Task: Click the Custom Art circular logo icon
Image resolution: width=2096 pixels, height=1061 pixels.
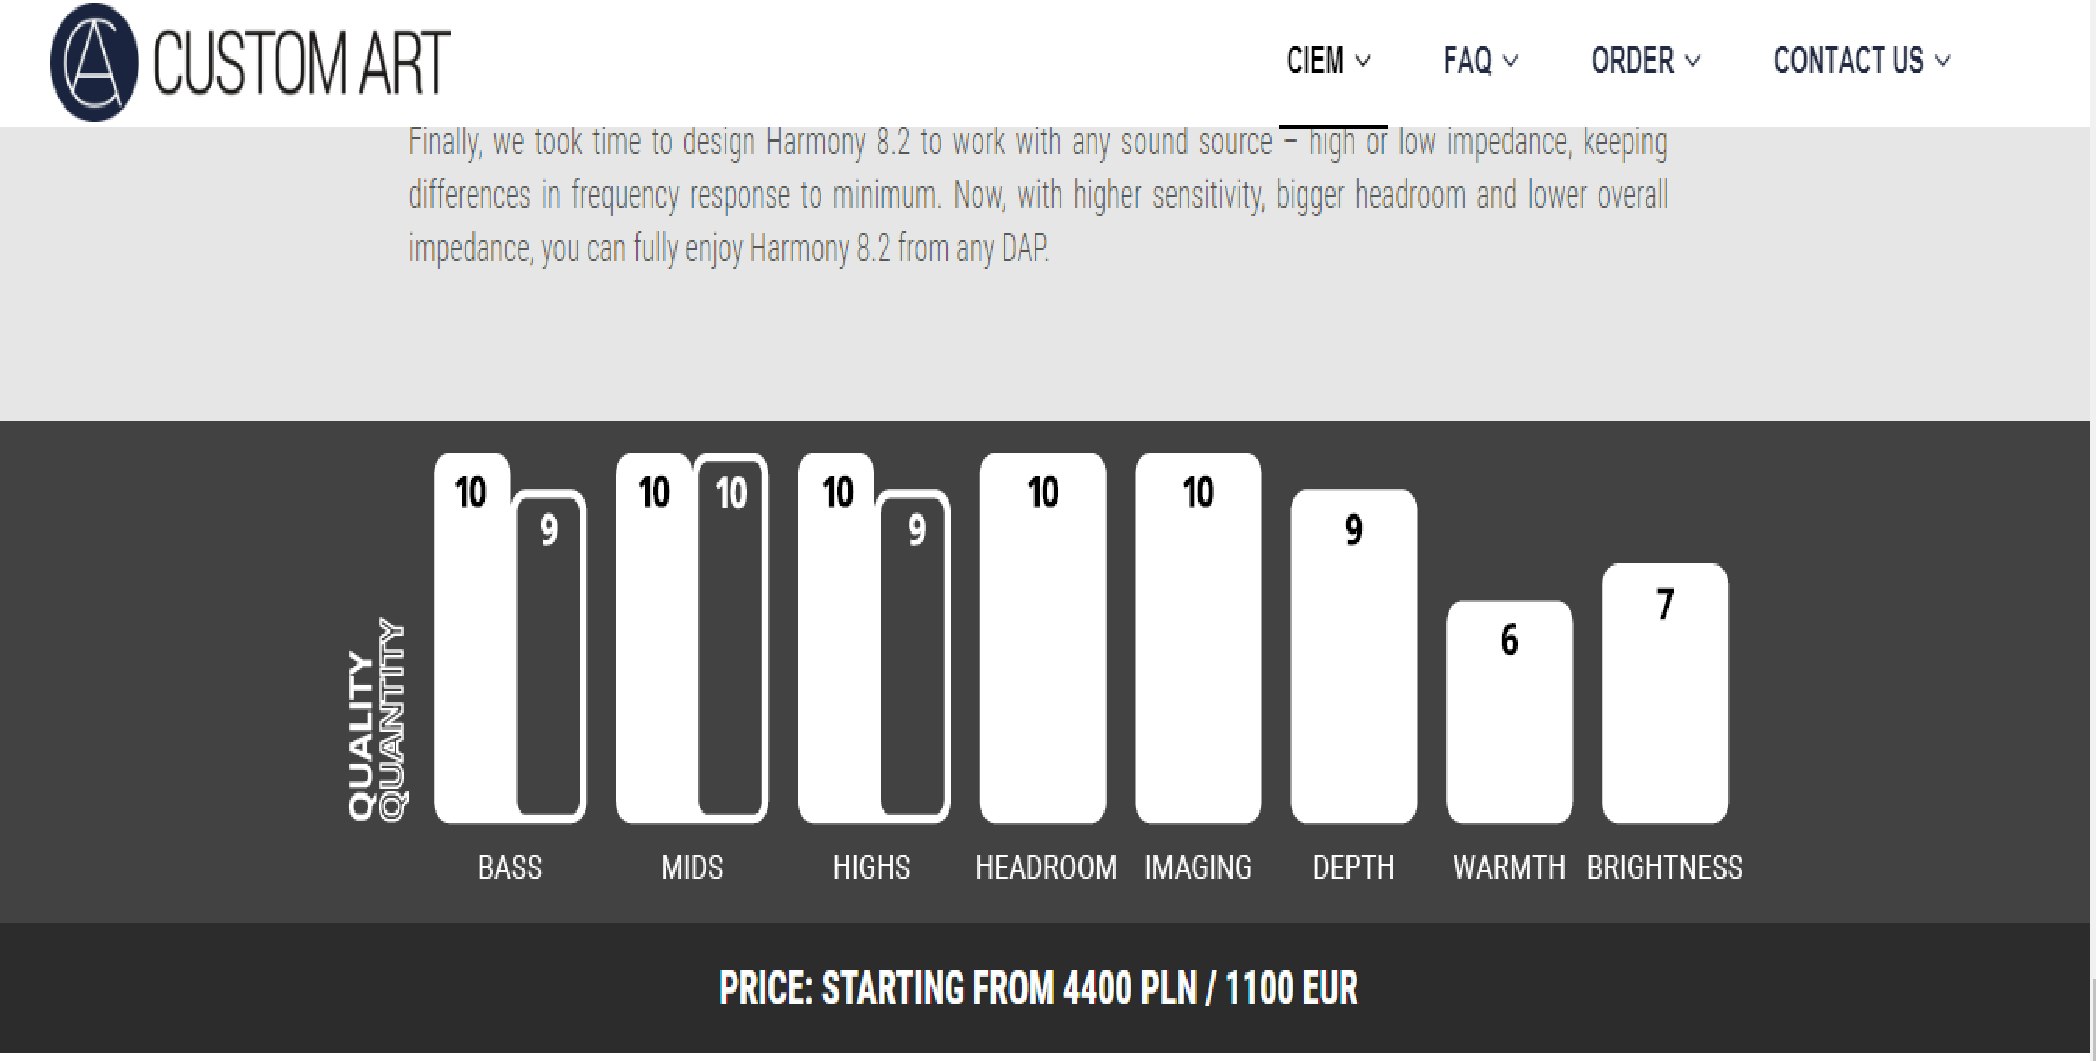Action: (x=94, y=62)
